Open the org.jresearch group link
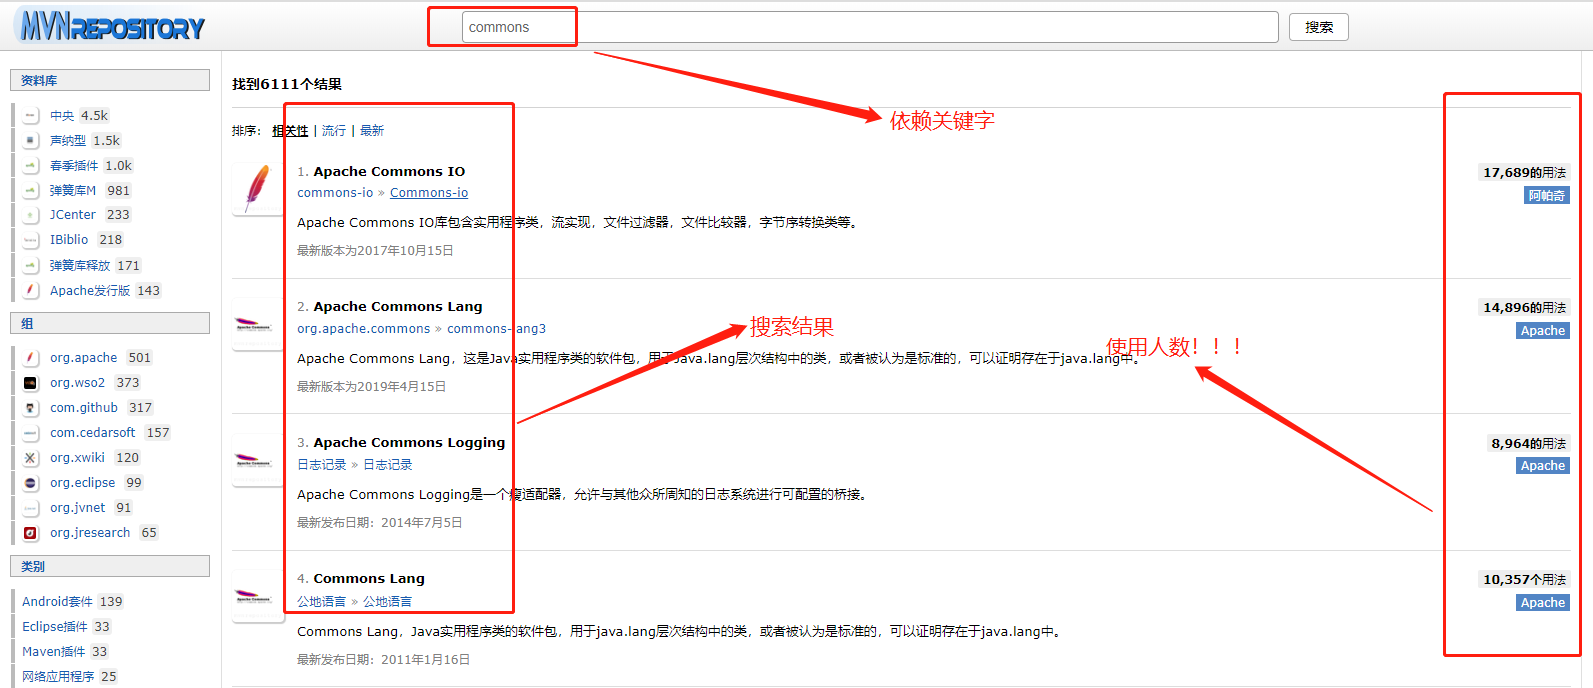1593x688 pixels. tap(90, 533)
